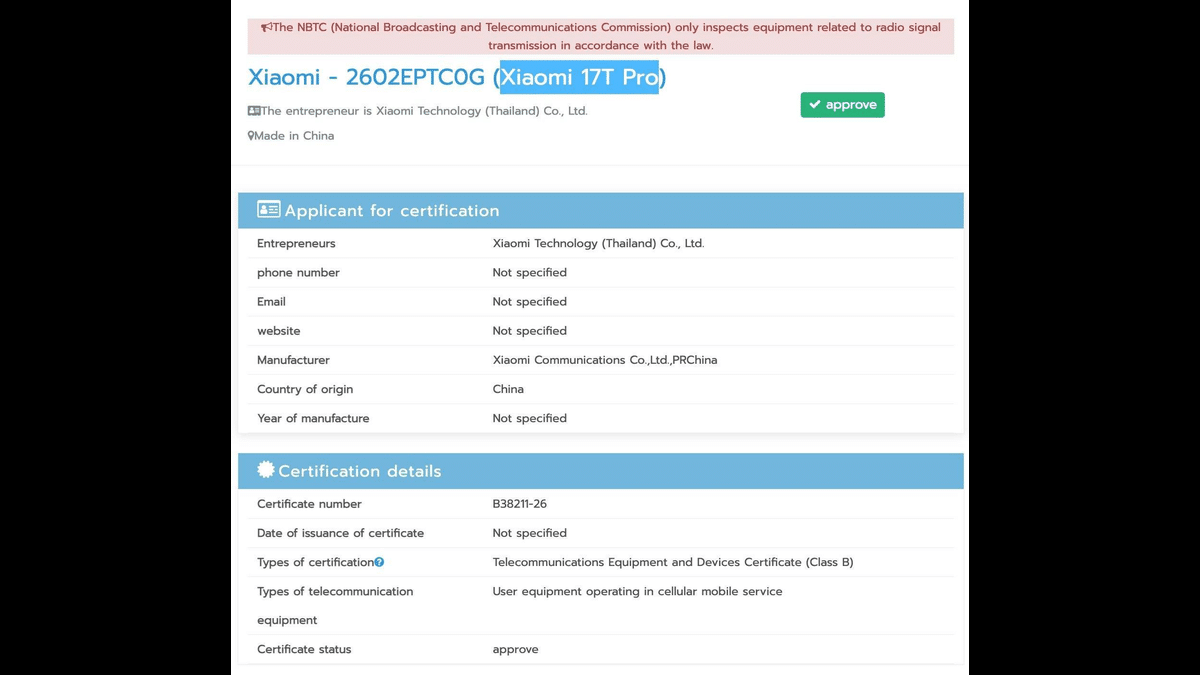Click Not specified in the Email row

[x=529, y=301]
